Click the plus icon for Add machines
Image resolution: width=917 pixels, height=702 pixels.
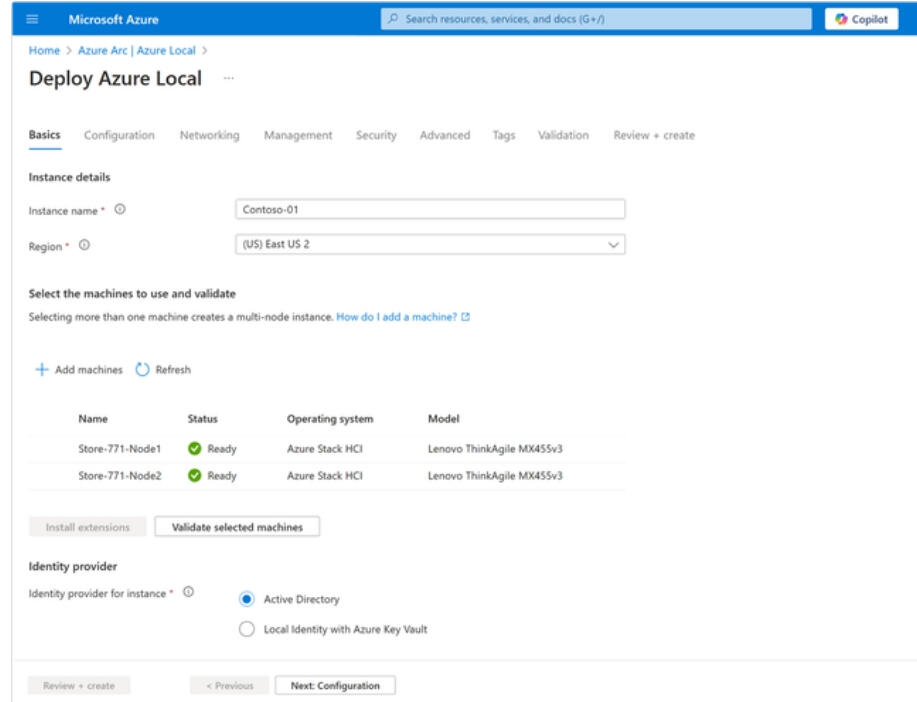coord(42,370)
